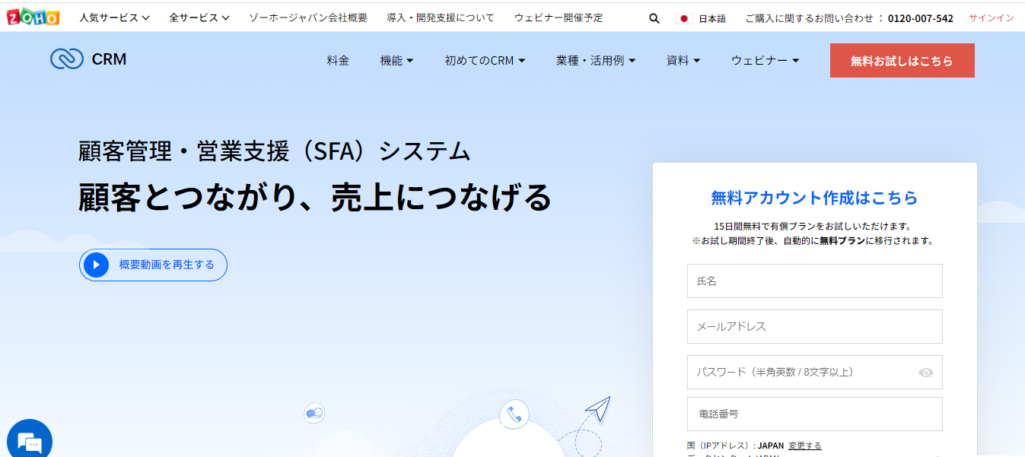This screenshot has height=457, width=1025.
Task: Open the 機能 menu
Action: 397,61
